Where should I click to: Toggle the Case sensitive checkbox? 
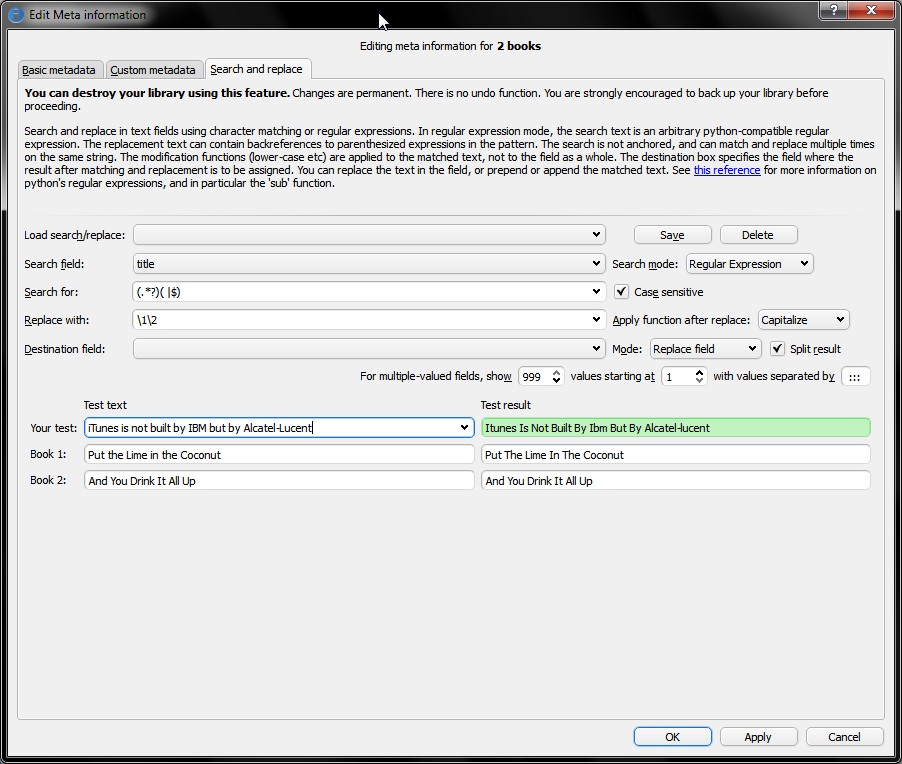621,292
